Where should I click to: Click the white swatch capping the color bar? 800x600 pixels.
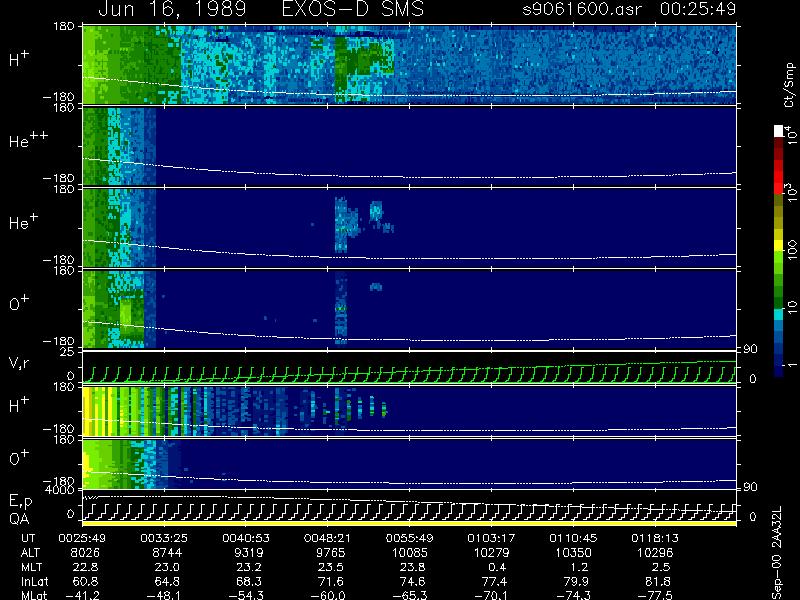[x=779, y=131]
